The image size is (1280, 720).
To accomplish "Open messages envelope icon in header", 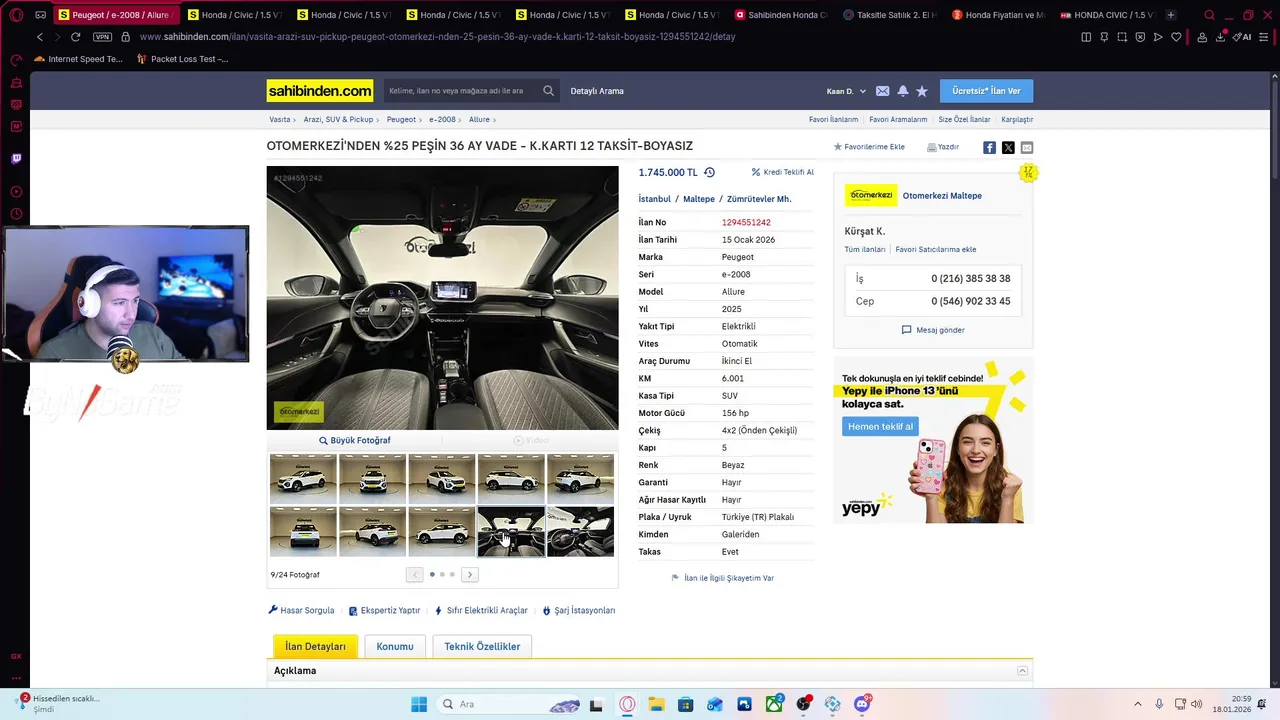I will [882, 91].
